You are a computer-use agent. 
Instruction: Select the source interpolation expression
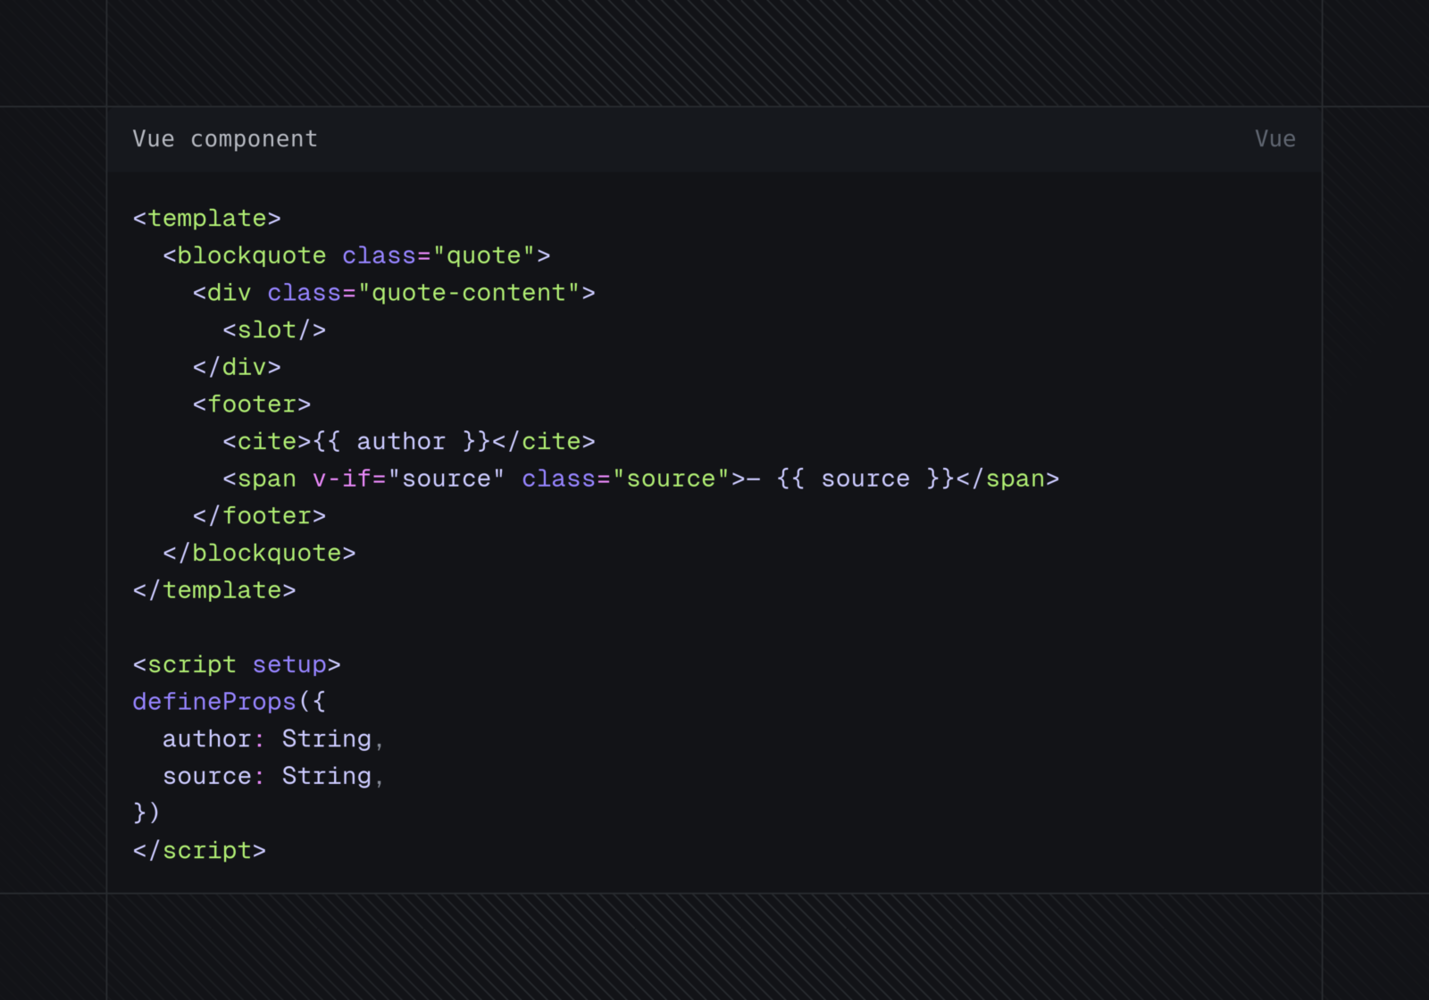click(865, 478)
